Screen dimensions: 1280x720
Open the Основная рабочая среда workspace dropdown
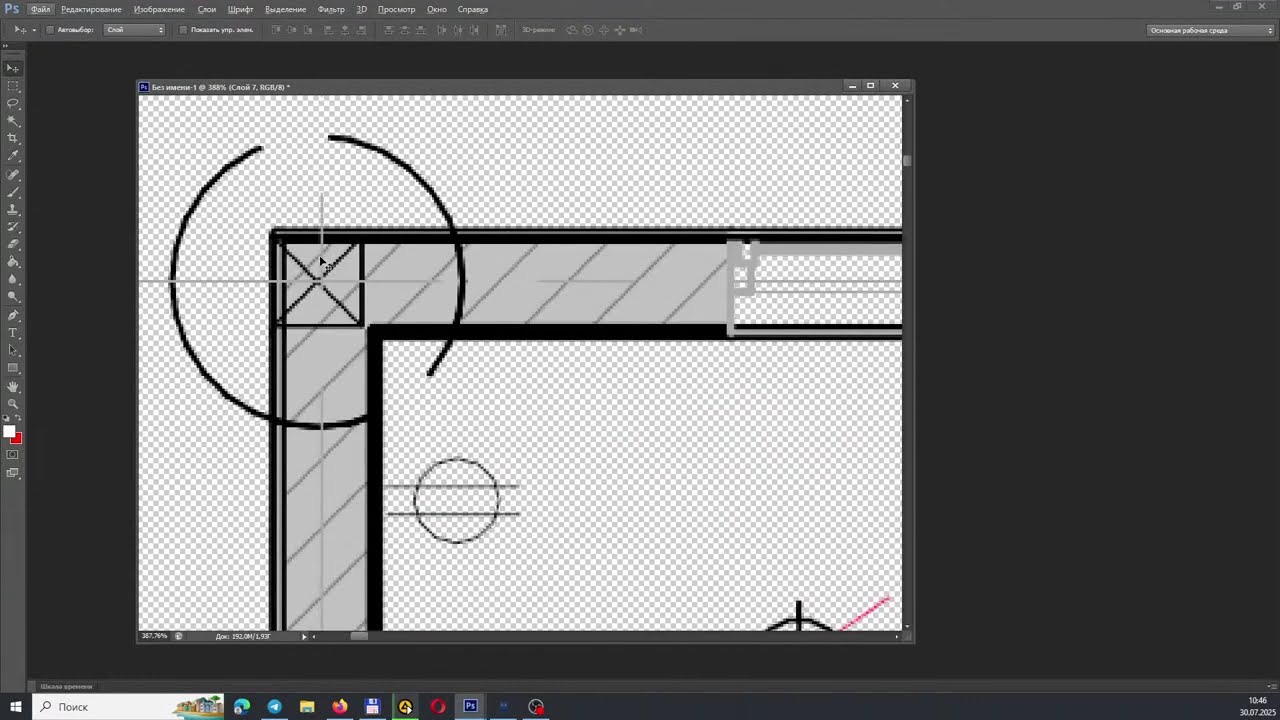[x=1211, y=30]
